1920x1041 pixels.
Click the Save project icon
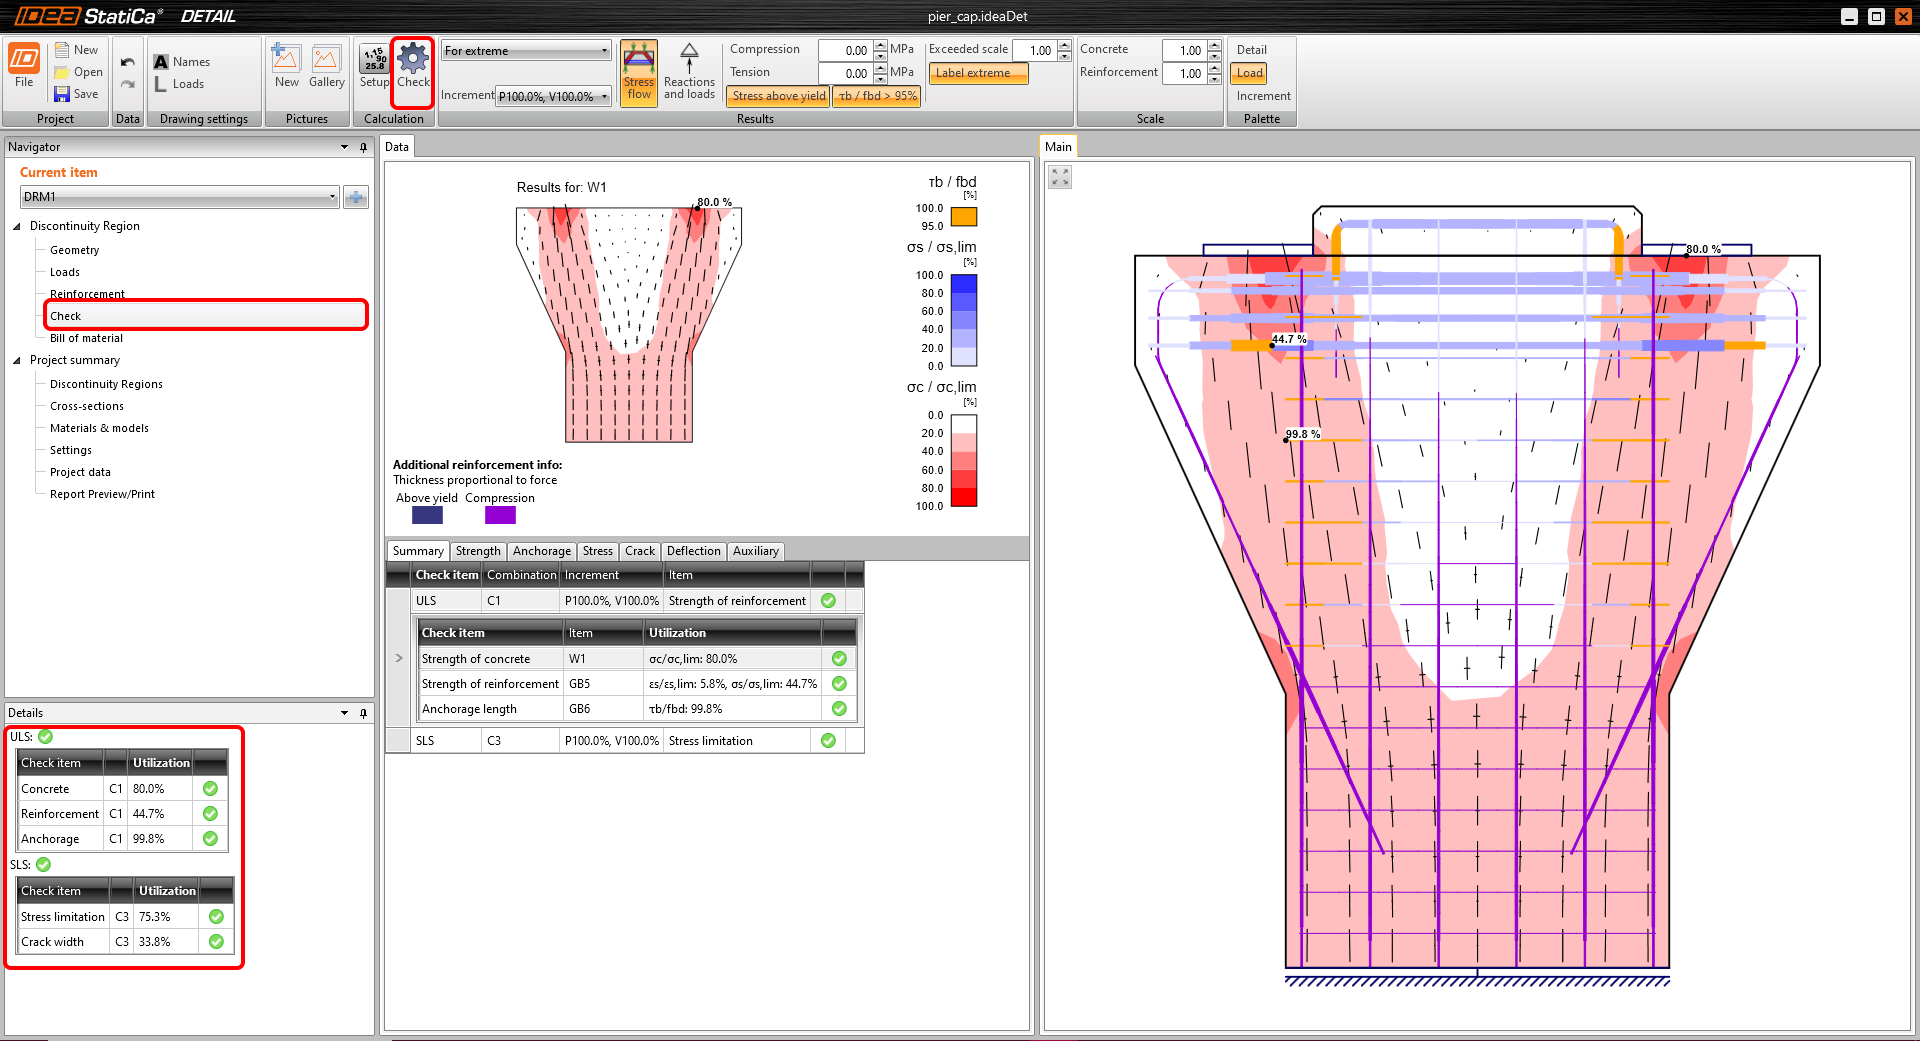63,94
